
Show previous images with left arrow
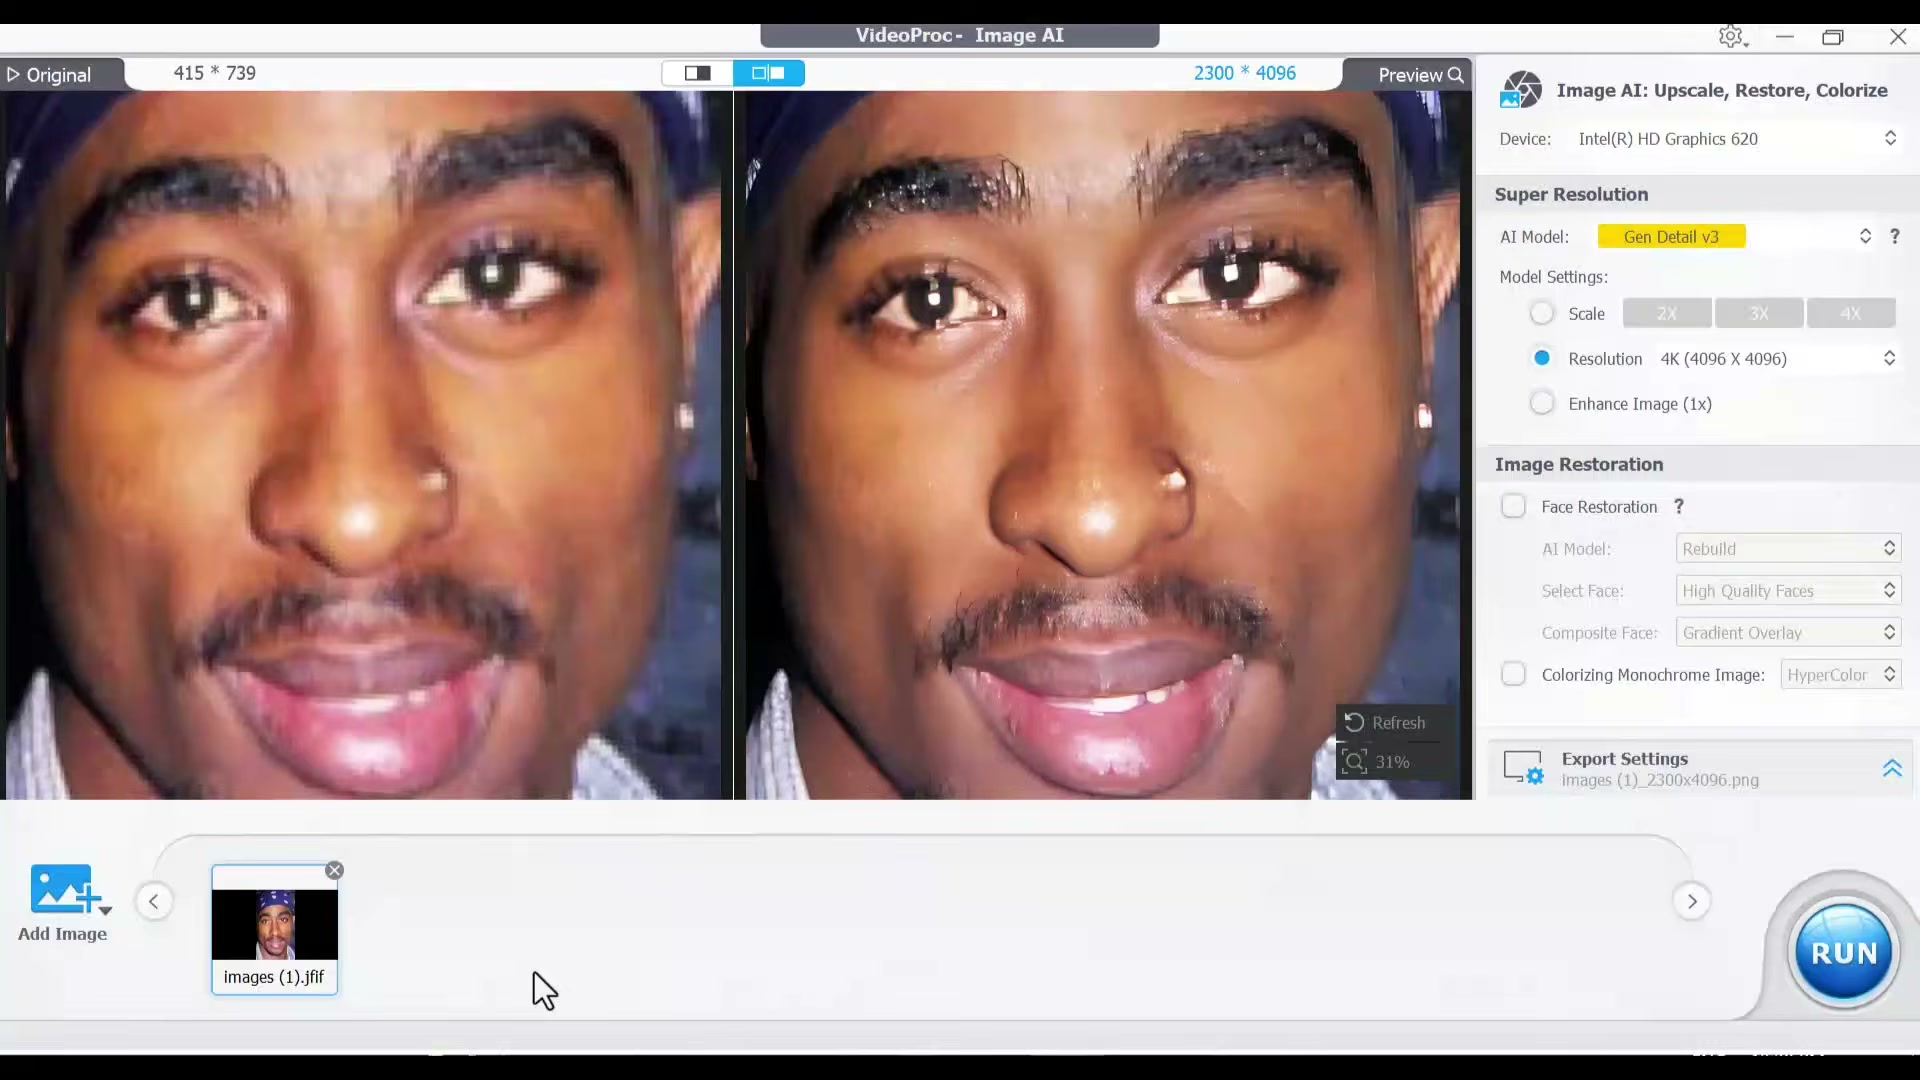[x=154, y=901]
